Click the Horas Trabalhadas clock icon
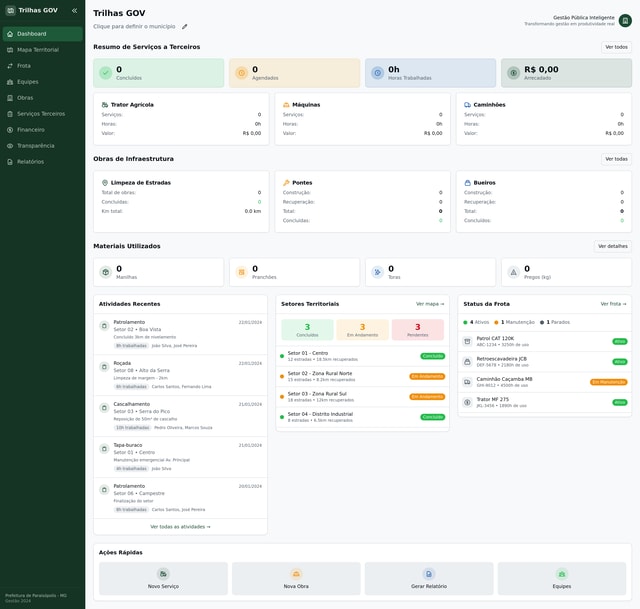Image resolution: width=640 pixels, height=609 pixels. (x=377, y=73)
